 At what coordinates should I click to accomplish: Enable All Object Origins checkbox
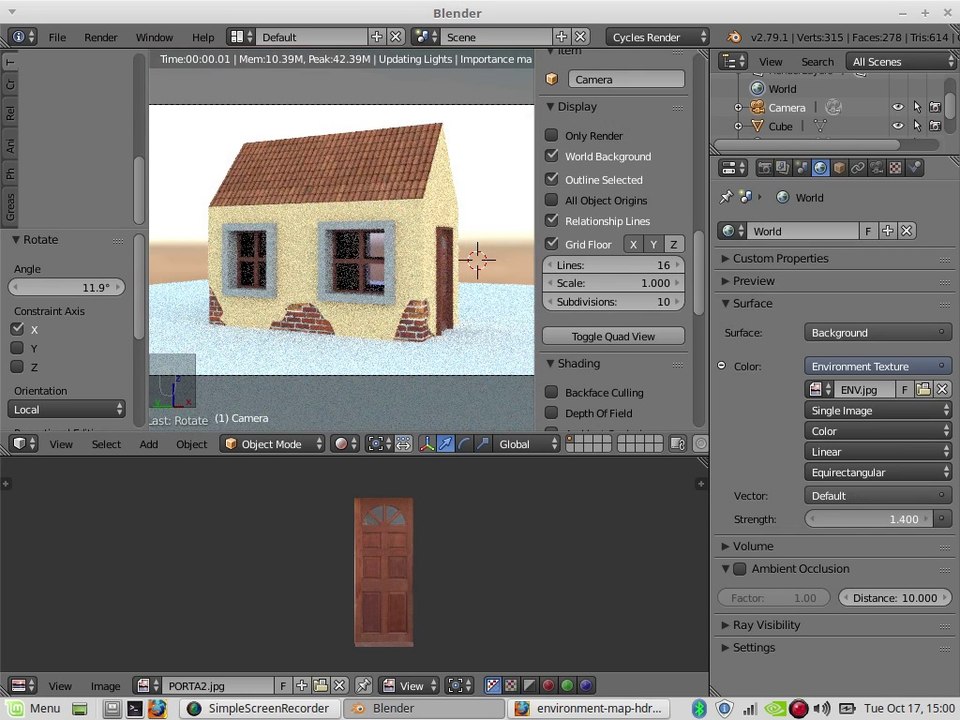(x=552, y=200)
